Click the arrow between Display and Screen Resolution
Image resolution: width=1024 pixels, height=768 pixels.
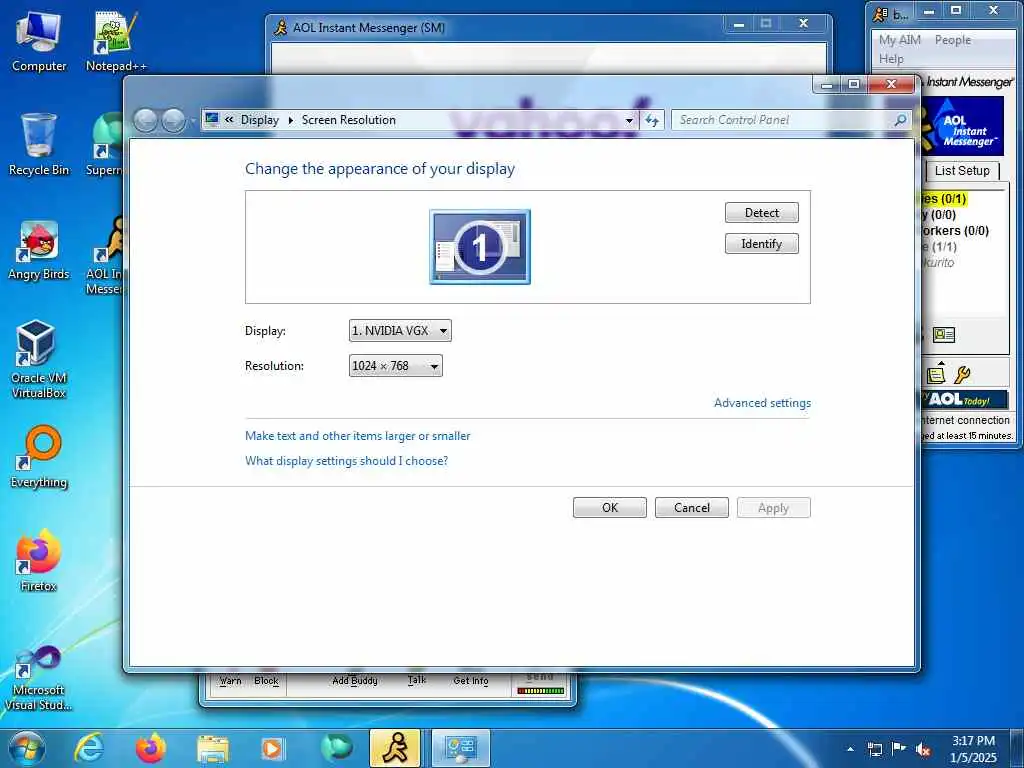pos(291,120)
